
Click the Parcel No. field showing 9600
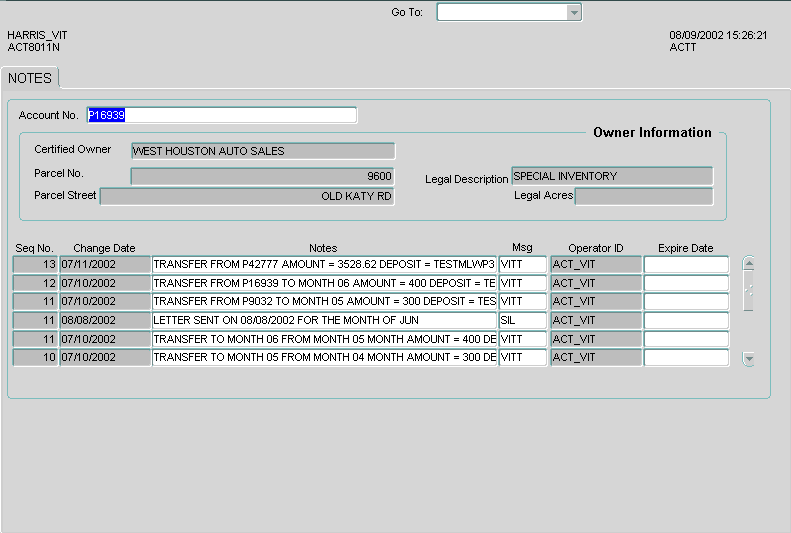[263, 176]
